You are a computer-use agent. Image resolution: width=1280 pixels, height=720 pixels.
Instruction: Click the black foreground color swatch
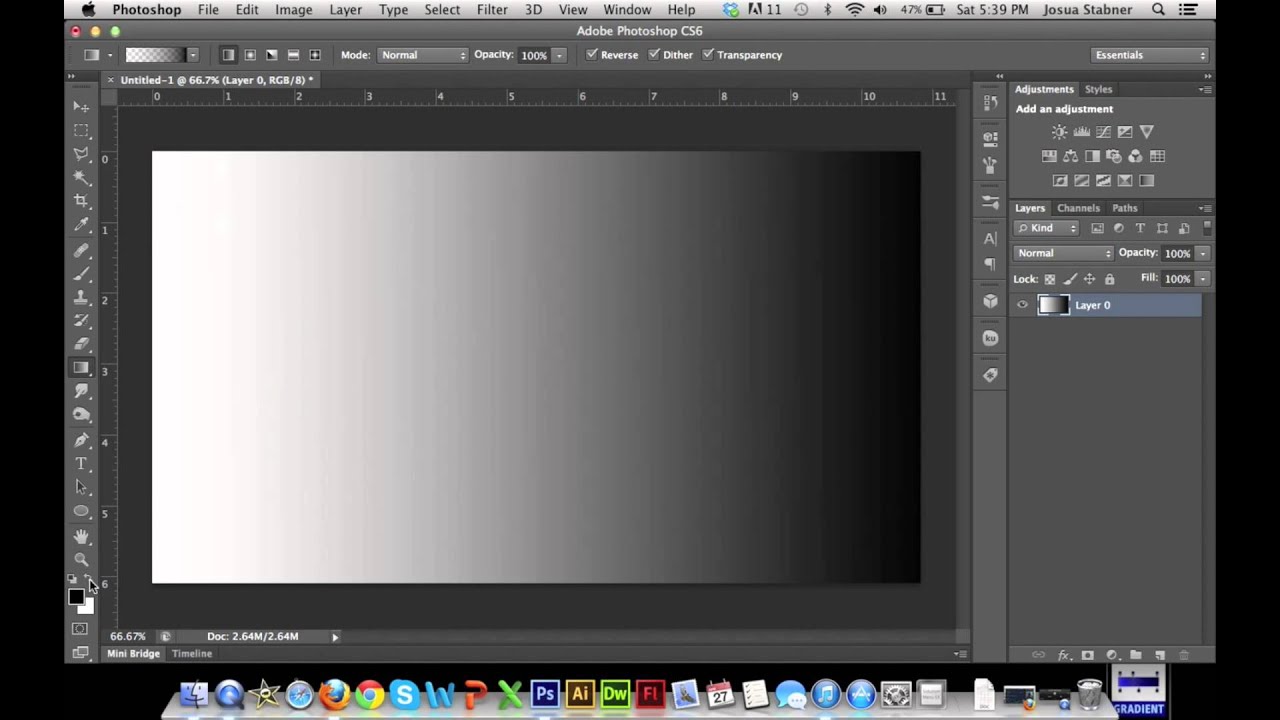pyautogui.click(x=76, y=597)
